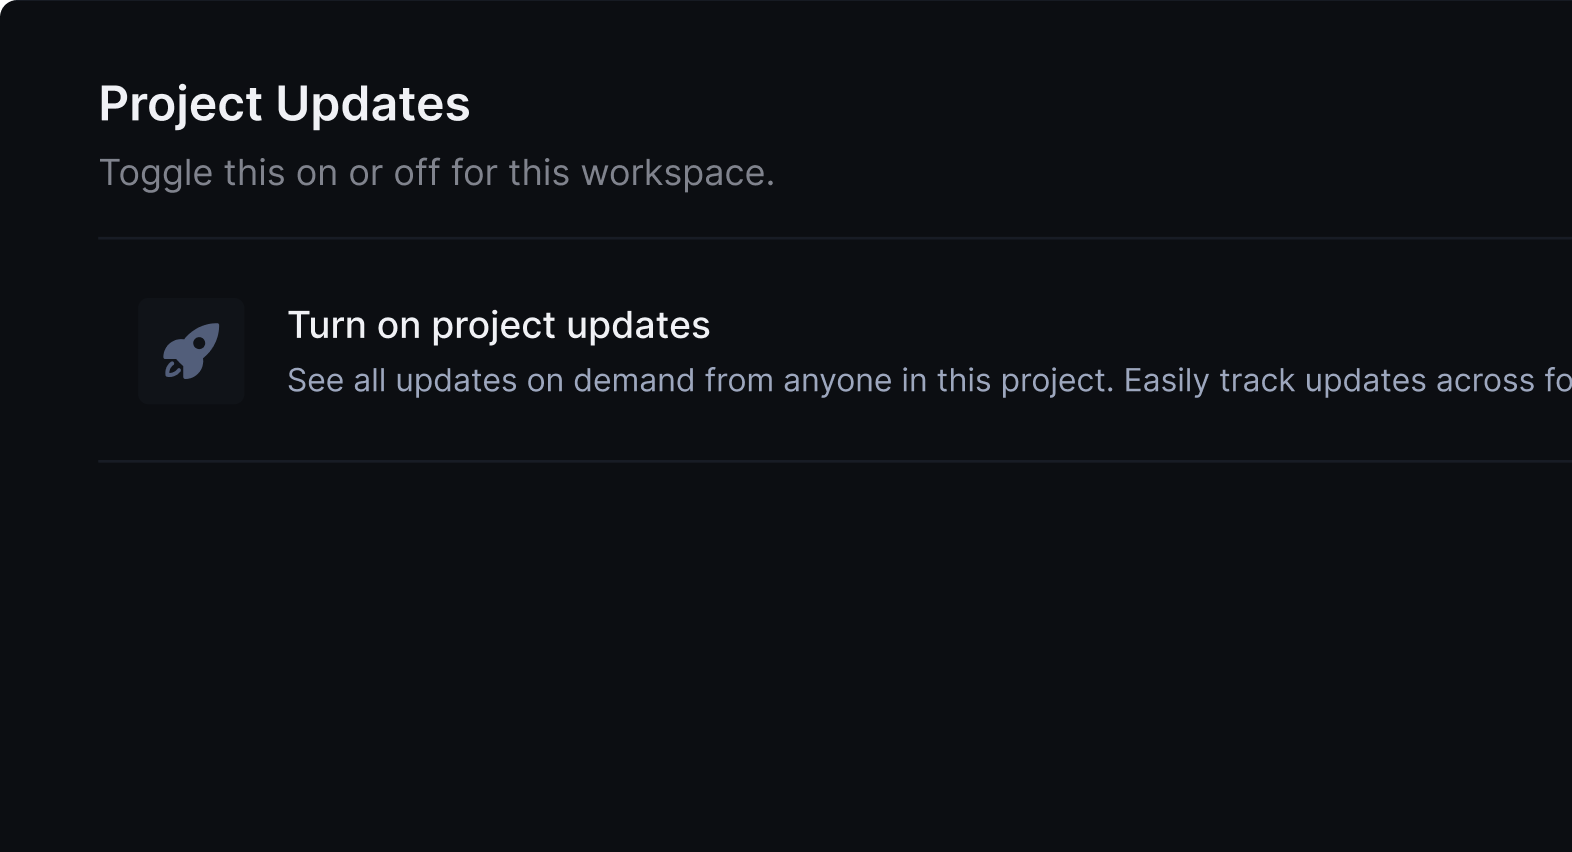Viewport: 1572px width, 852px height.
Task: Click the word "Updates" in the page heading
Action: (x=372, y=104)
